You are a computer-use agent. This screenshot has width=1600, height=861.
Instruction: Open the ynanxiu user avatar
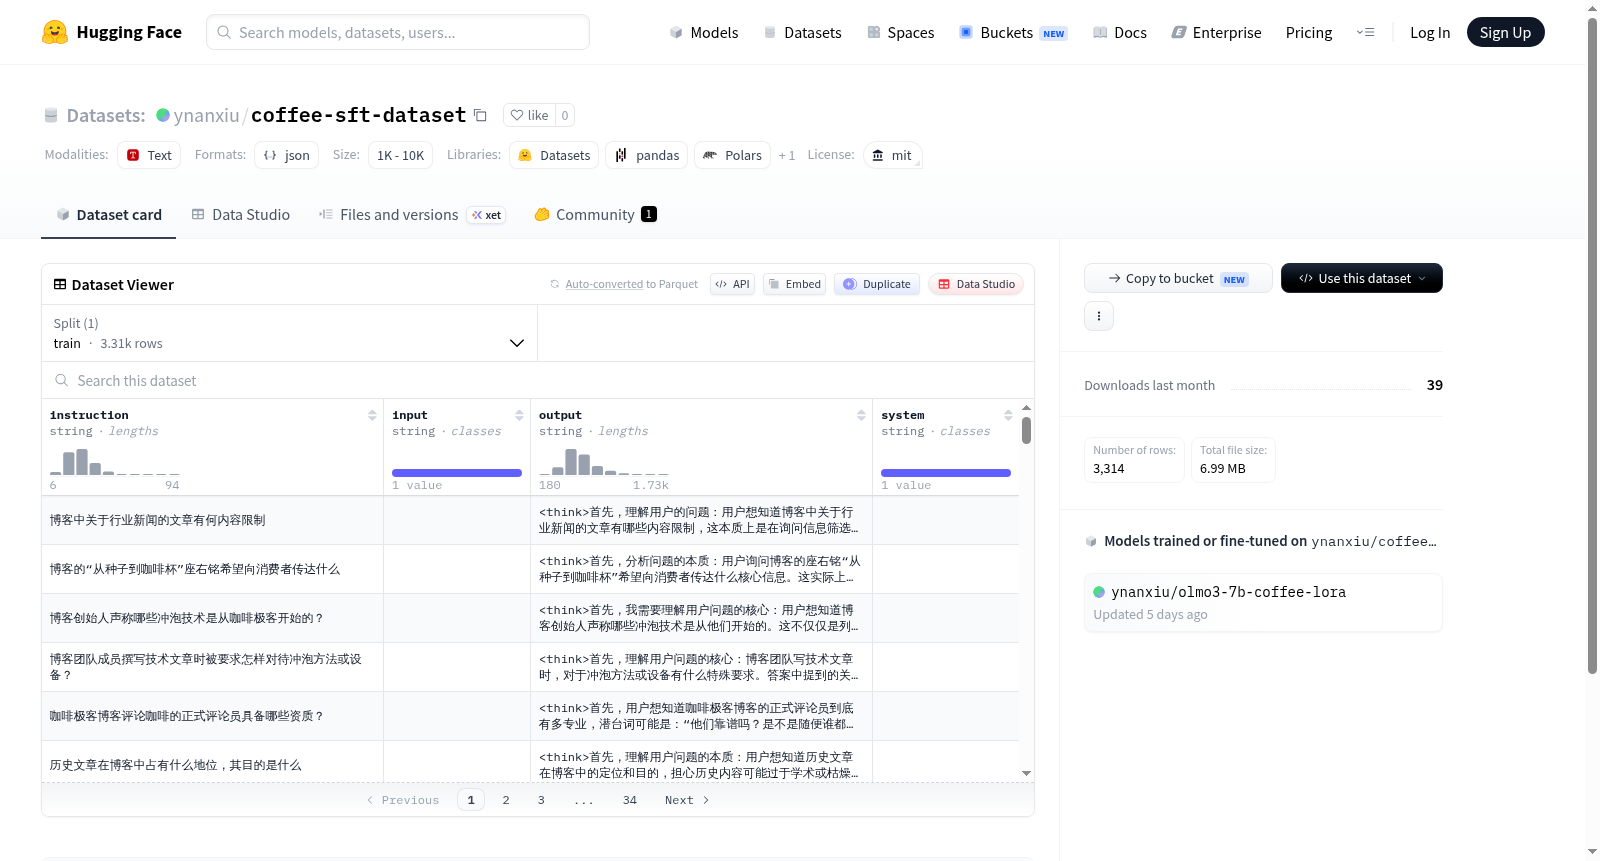coord(163,115)
